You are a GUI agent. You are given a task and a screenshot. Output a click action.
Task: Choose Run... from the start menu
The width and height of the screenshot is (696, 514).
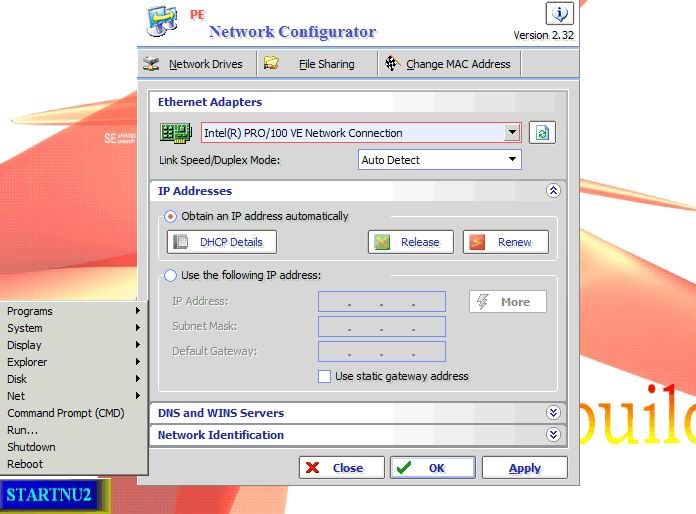click(x=74, y=430)
